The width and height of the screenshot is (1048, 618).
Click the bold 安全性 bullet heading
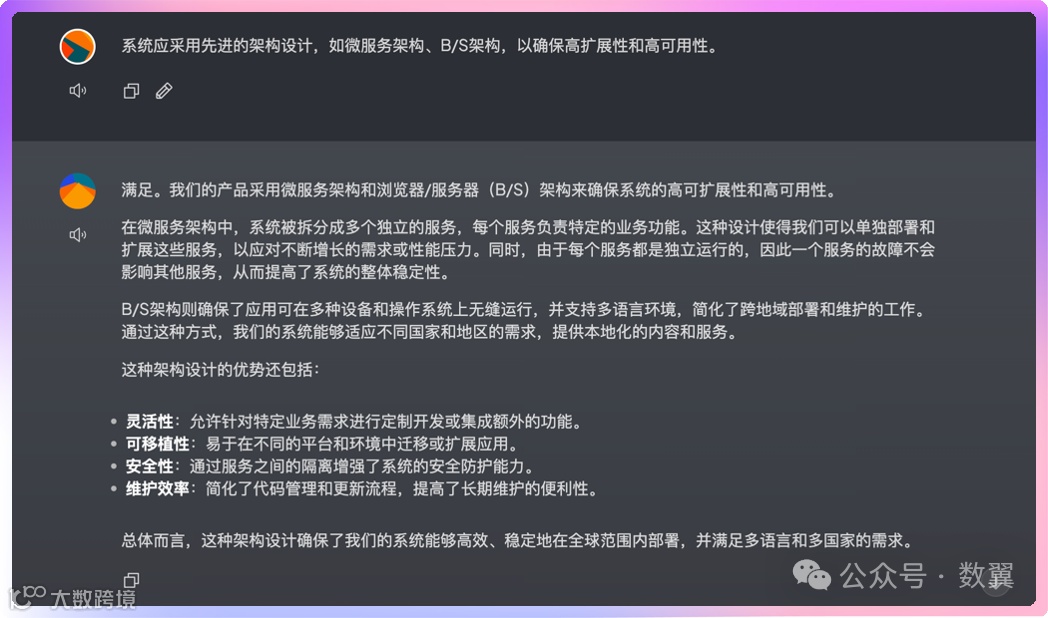pyautogui.click(x=149, y=466)
